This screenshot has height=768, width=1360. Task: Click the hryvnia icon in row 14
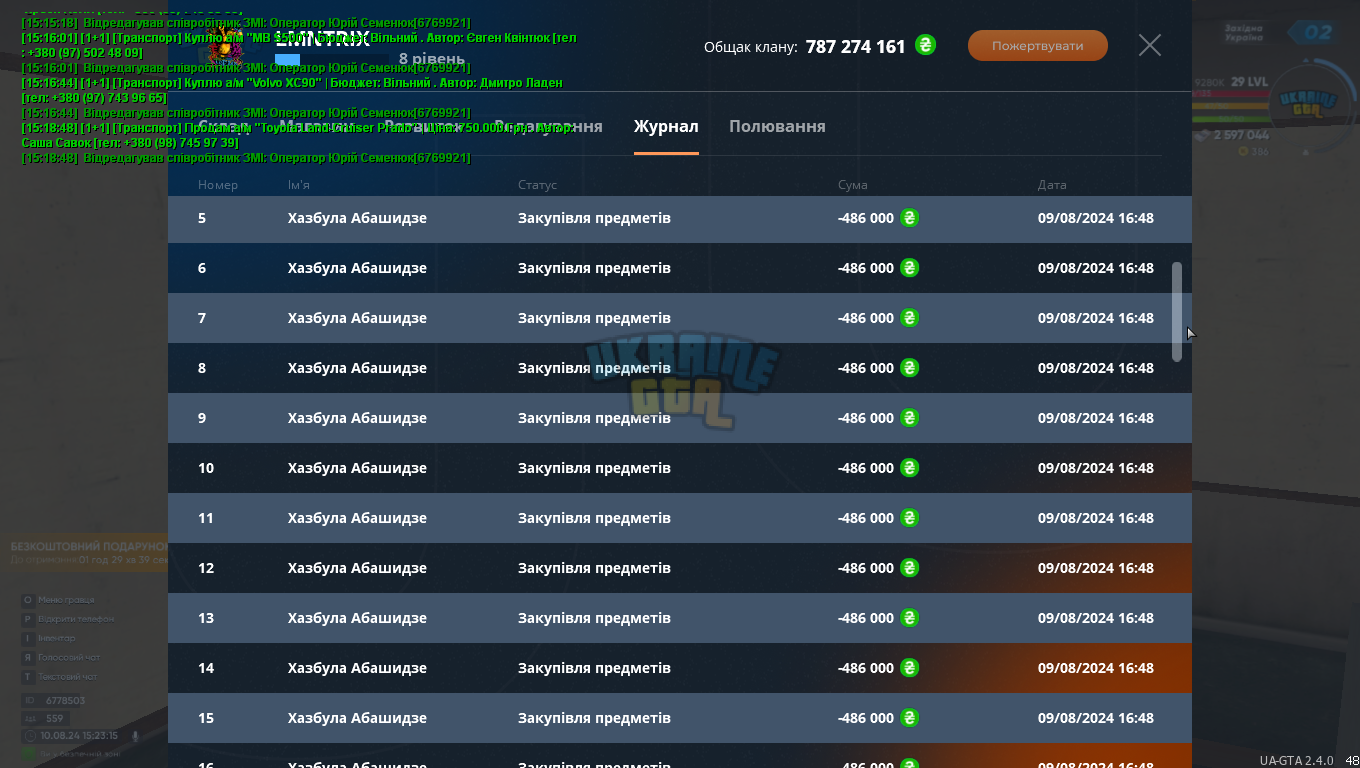(x=909, y=668)
